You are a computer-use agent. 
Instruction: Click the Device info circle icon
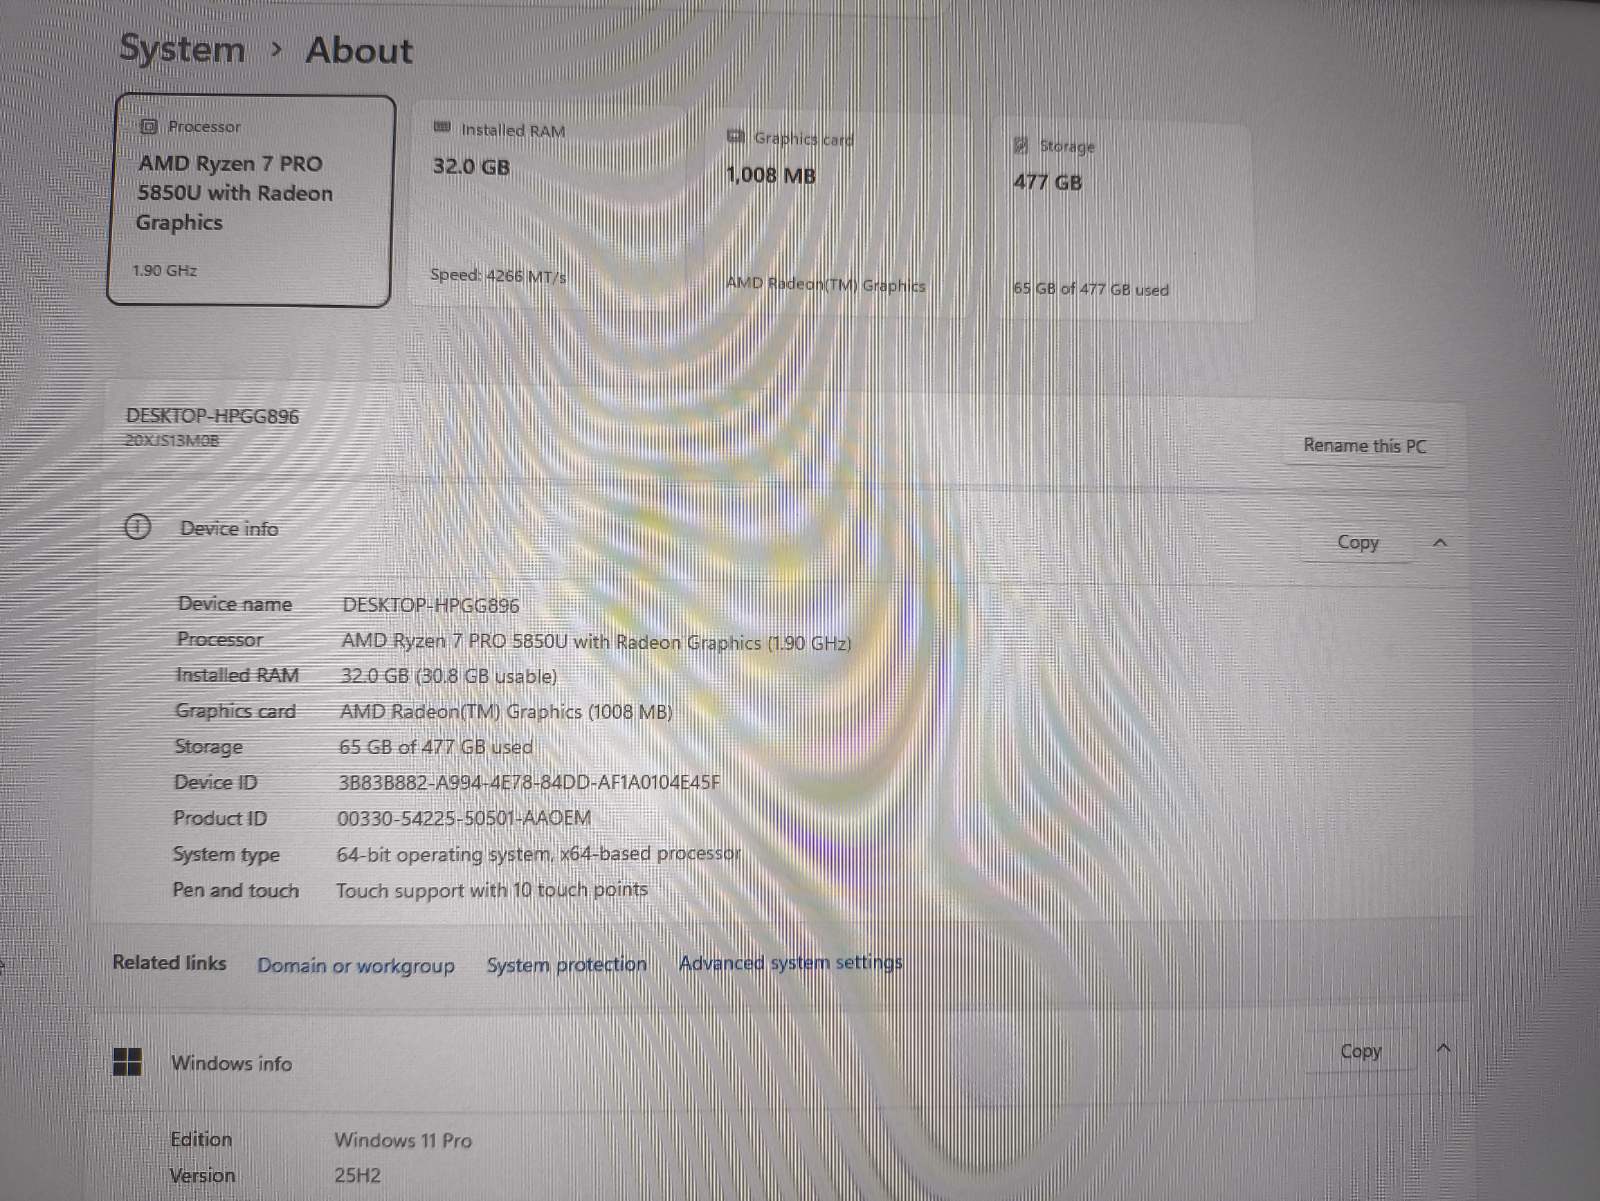click(x=137, y=527)
